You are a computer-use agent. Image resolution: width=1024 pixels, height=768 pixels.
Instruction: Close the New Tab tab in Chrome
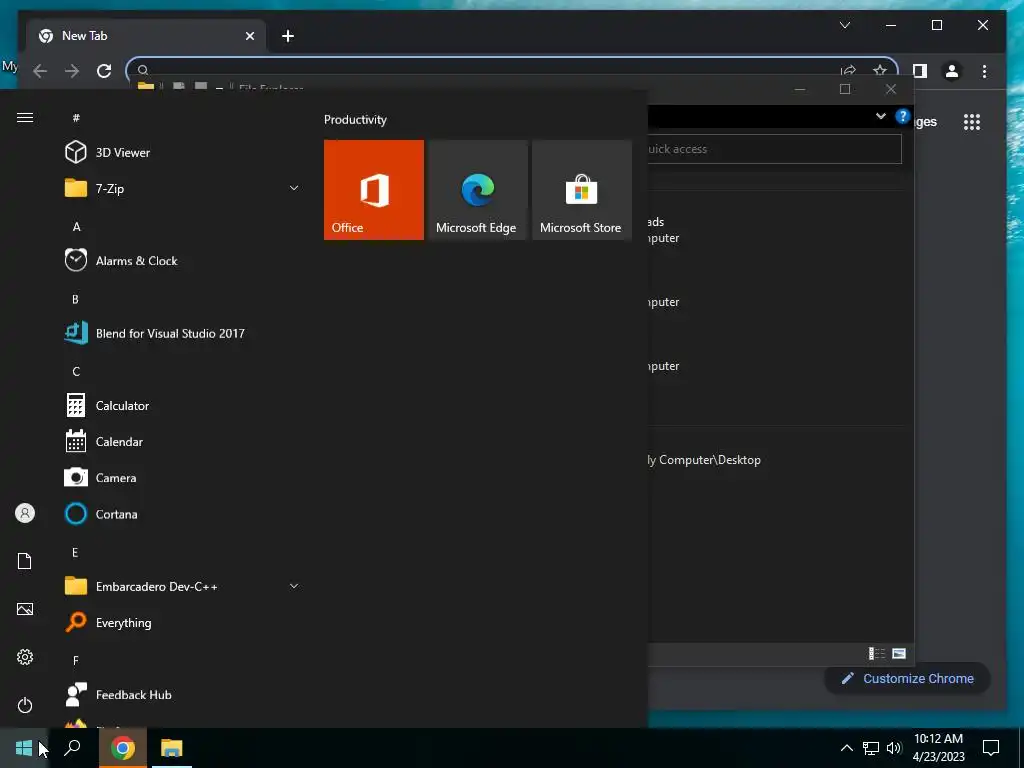coord(249,36)
